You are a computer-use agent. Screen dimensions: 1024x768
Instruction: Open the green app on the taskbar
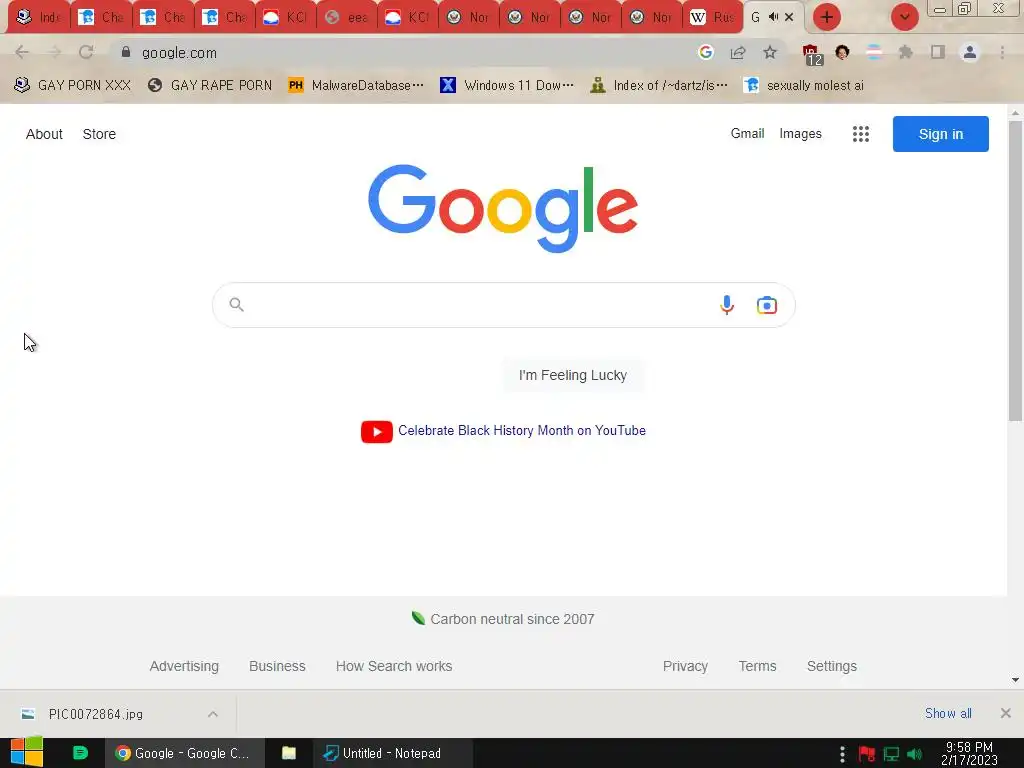click(x=80, y=753)
